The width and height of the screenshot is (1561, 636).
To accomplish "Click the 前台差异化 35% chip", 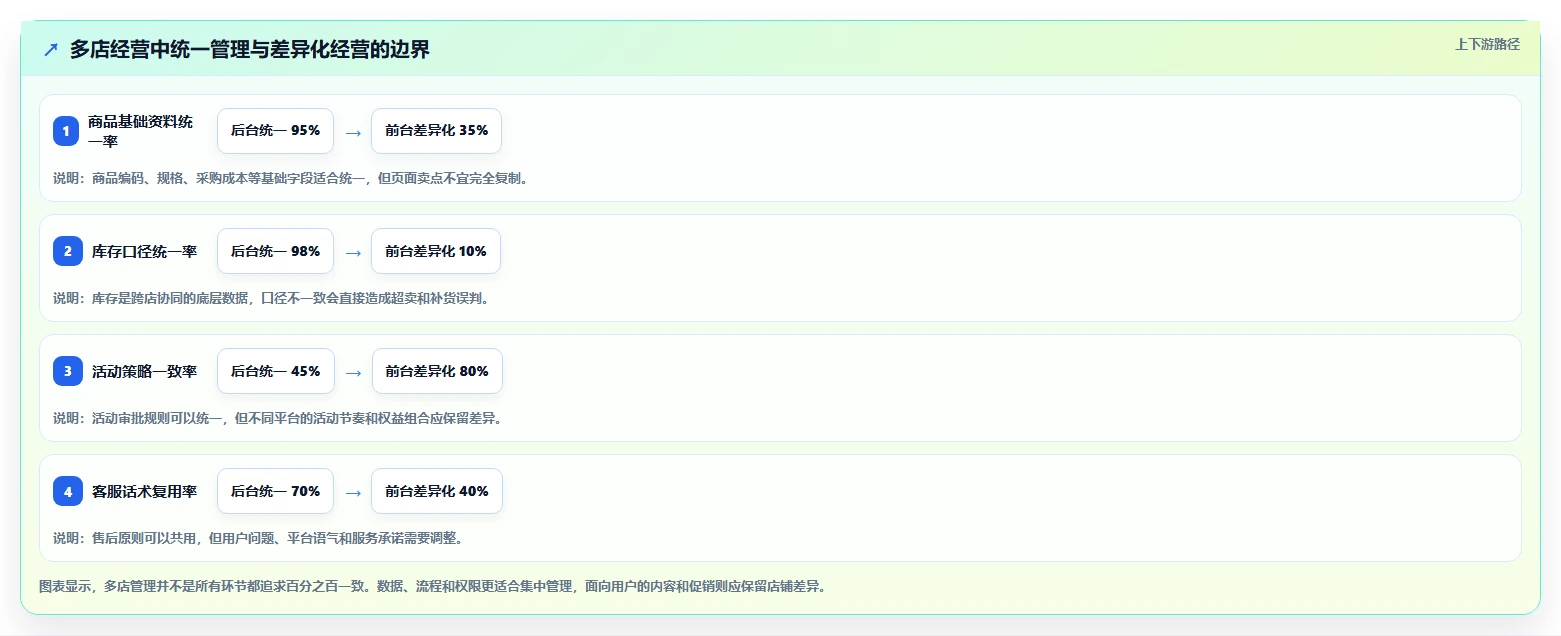I will pos(436,131).
